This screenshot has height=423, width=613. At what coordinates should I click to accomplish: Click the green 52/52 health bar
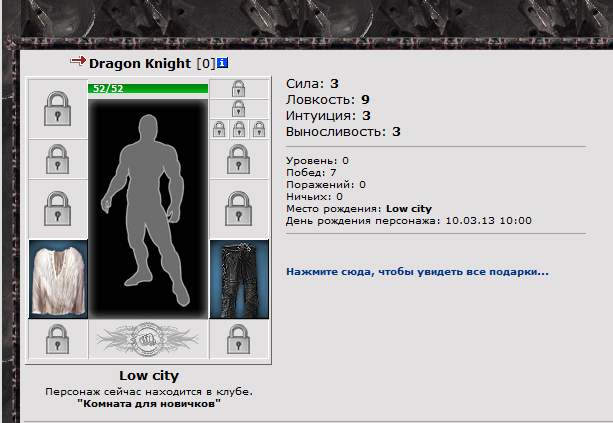(x=148, y=89)
